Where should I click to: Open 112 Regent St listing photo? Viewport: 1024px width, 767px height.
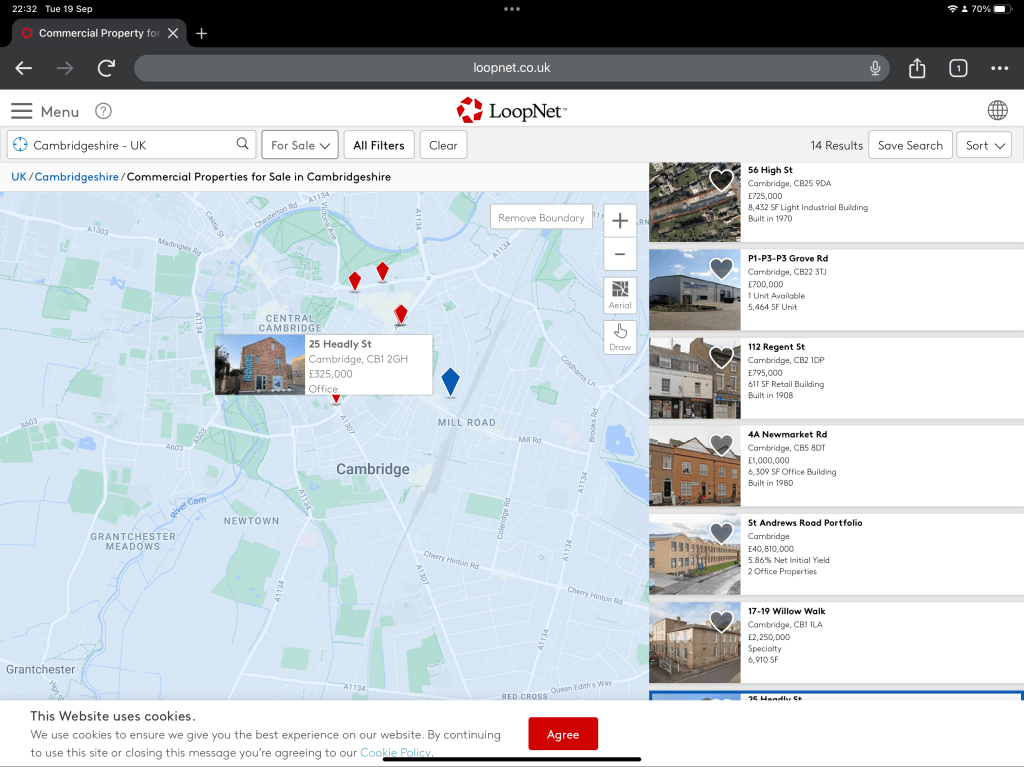point(695,378)
